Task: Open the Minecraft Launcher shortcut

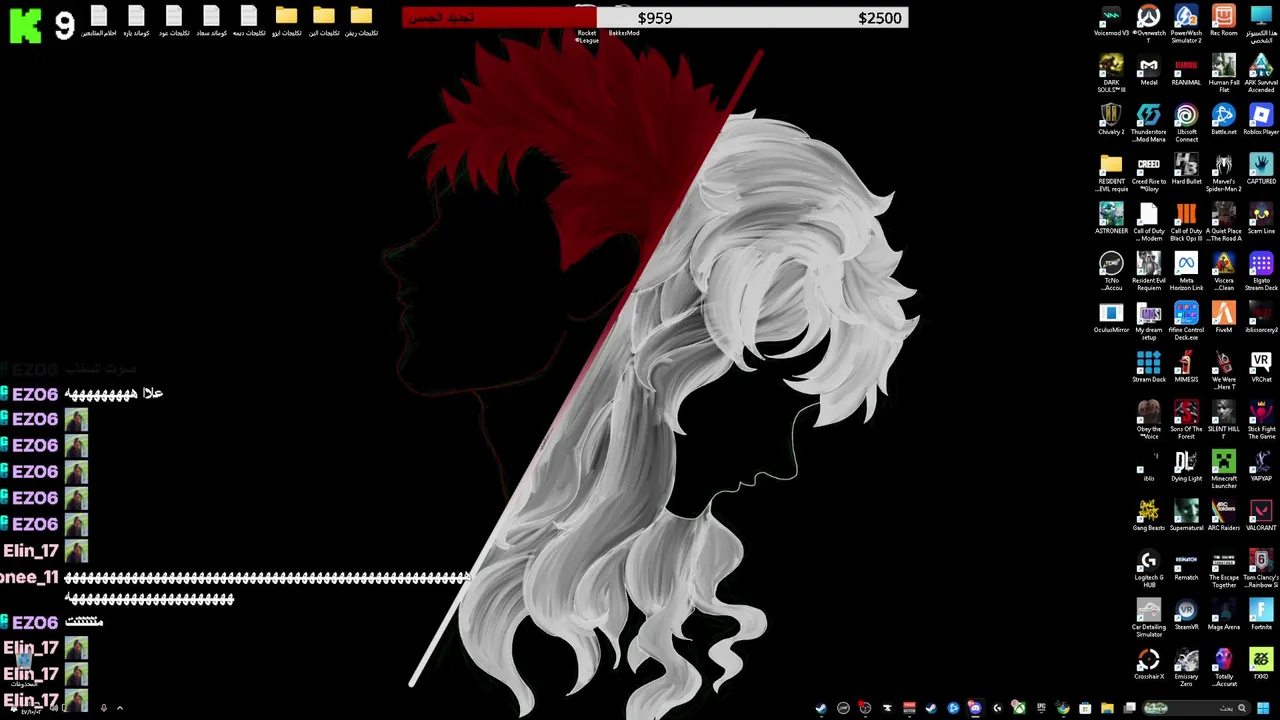Action: (x=1223, y=470)
